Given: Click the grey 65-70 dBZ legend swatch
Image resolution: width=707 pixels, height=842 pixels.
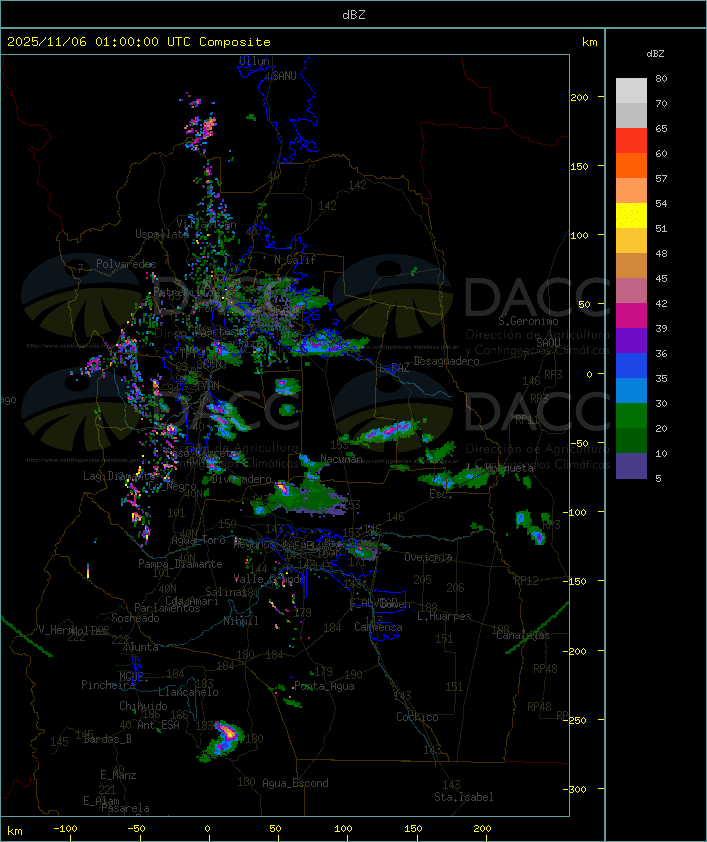Looking at the screenshot, I should pos(631,115).
